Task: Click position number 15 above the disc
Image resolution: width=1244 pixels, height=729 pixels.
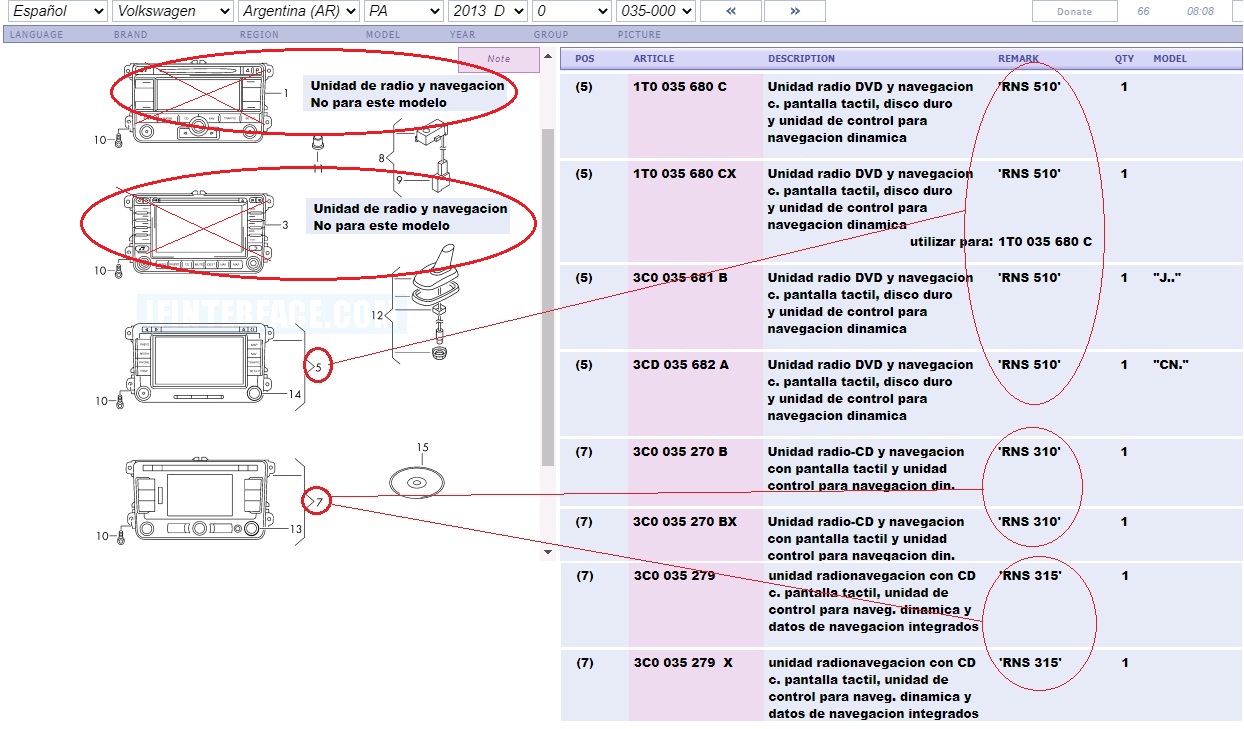Action: point(422,448)
